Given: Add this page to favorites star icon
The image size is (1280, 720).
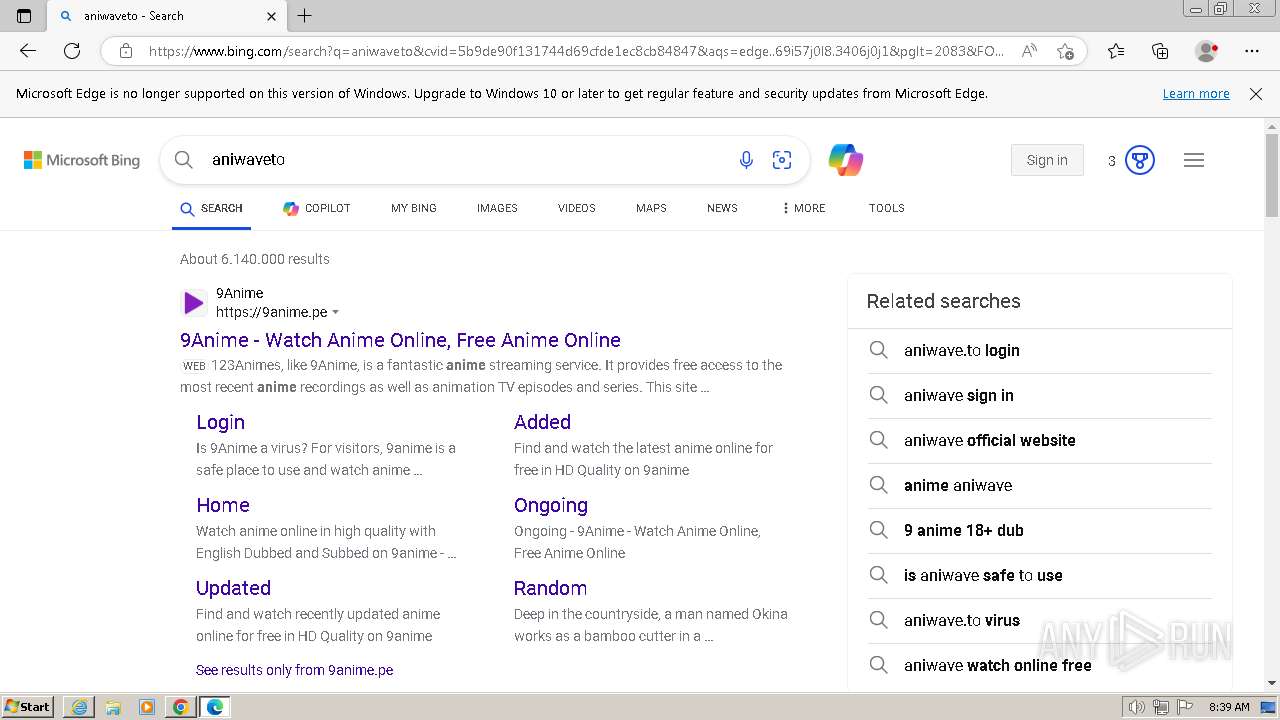Looking at the screenshot, I should pos(1065,51).
